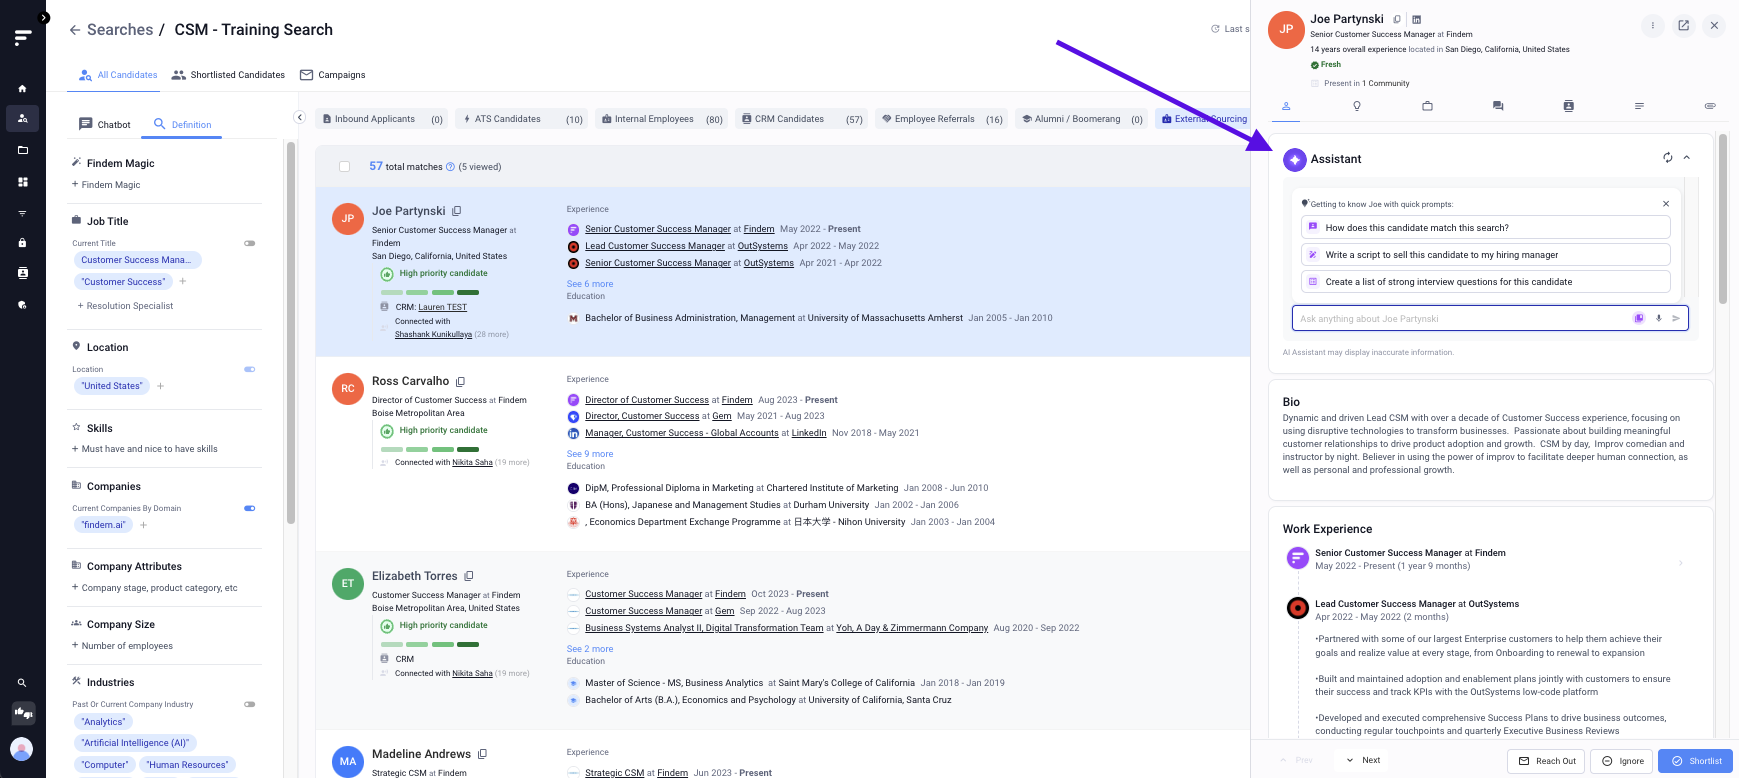The width and height of the screenshot is (1739, 778).
Task: Toggle Current Companies By Domain switch
Action: click(250, 508)
